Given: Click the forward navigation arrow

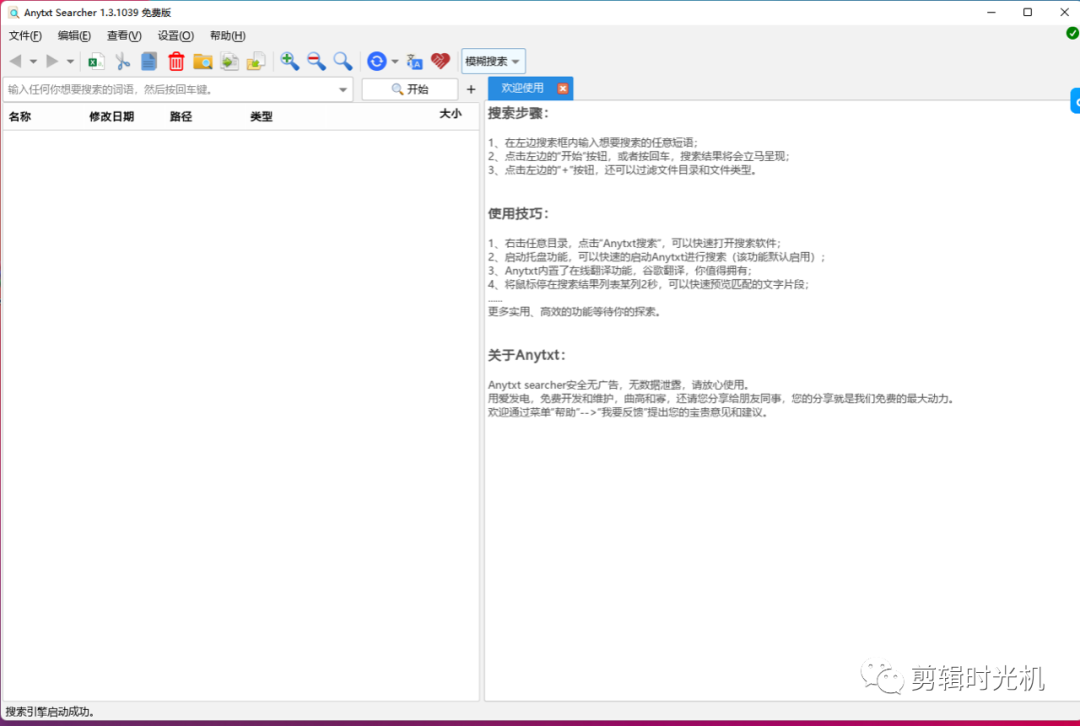Looking at the screenshot, I should [52, 61].
